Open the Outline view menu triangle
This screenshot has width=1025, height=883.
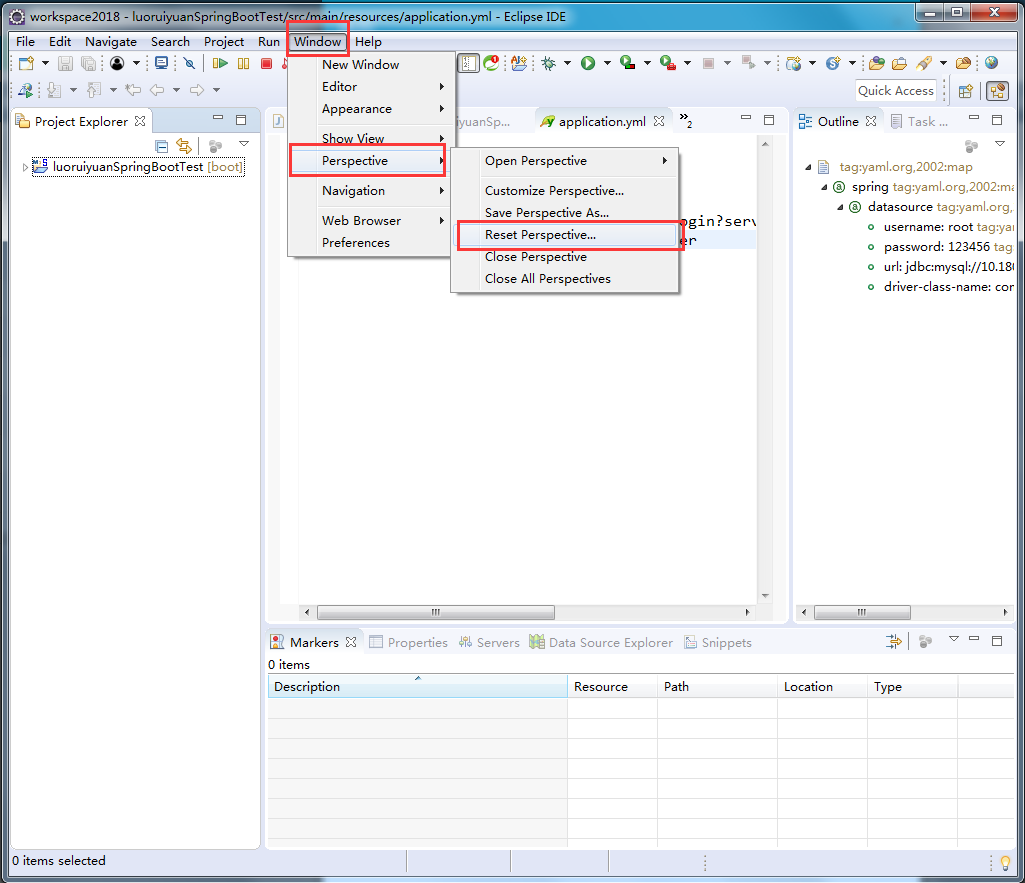1000,144
